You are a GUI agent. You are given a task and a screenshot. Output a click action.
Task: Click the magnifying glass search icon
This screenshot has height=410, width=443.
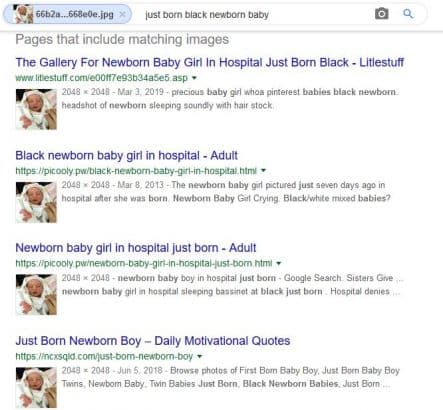pyautogui.click(x=408, y=14)
